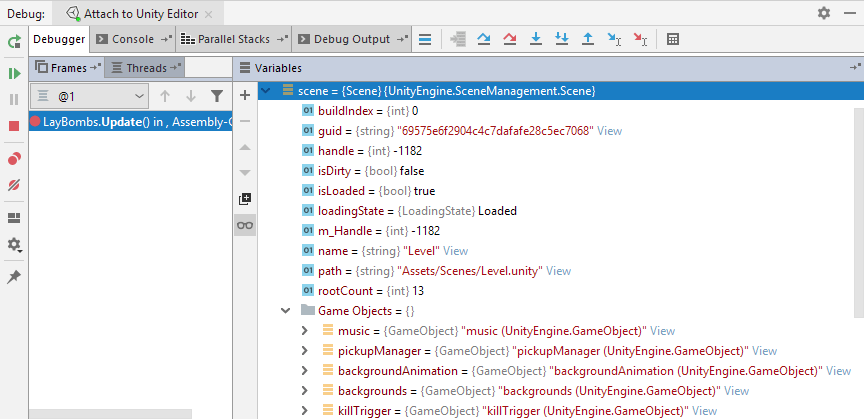The height and width of the screenshot is (419, 864).
Task: Click View link beside path value
Action: coord(558,271)
